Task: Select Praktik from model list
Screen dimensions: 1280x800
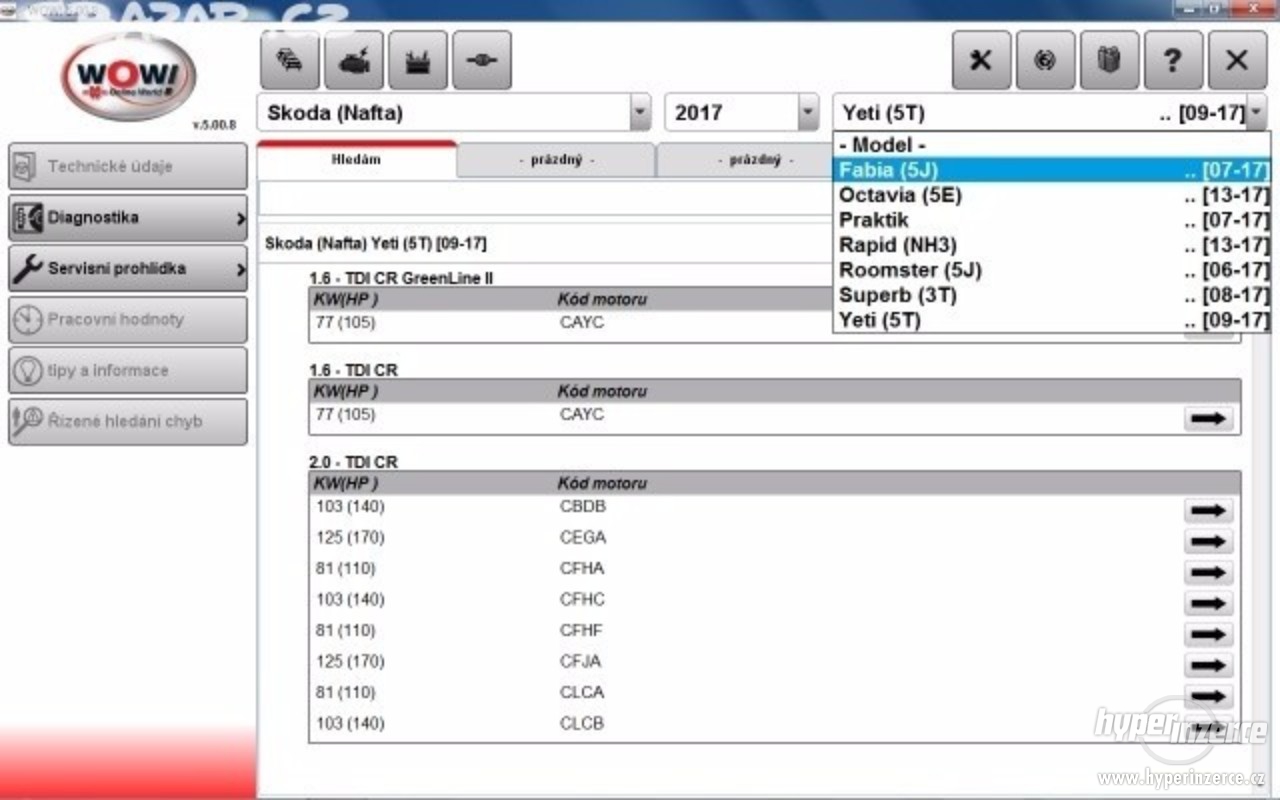Action: [x=1052, y=220]
